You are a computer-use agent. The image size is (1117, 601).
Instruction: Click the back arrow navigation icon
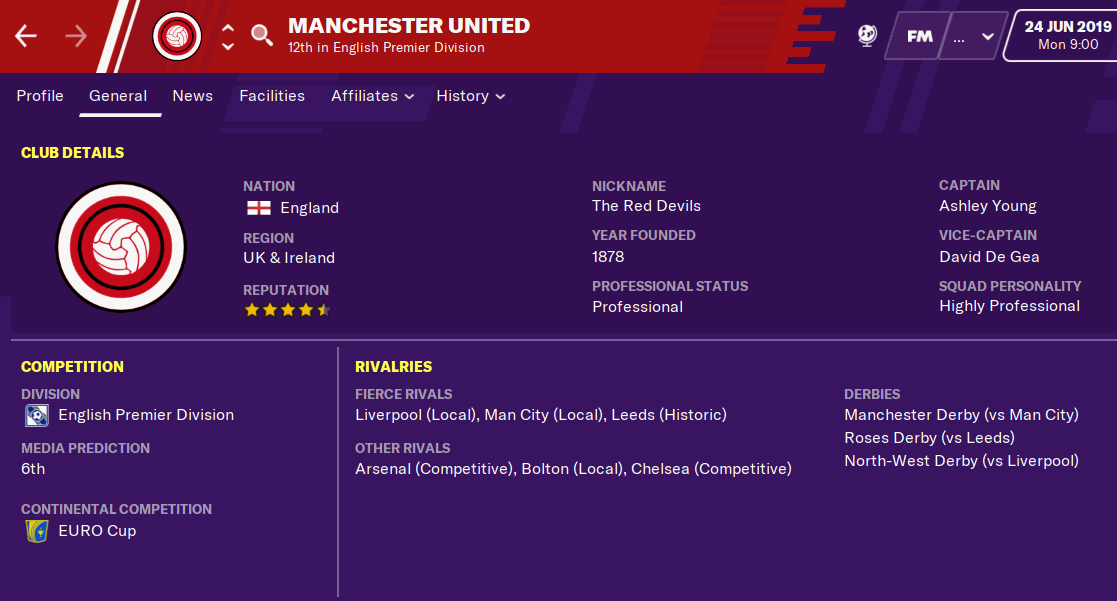[x=26, y=36]
